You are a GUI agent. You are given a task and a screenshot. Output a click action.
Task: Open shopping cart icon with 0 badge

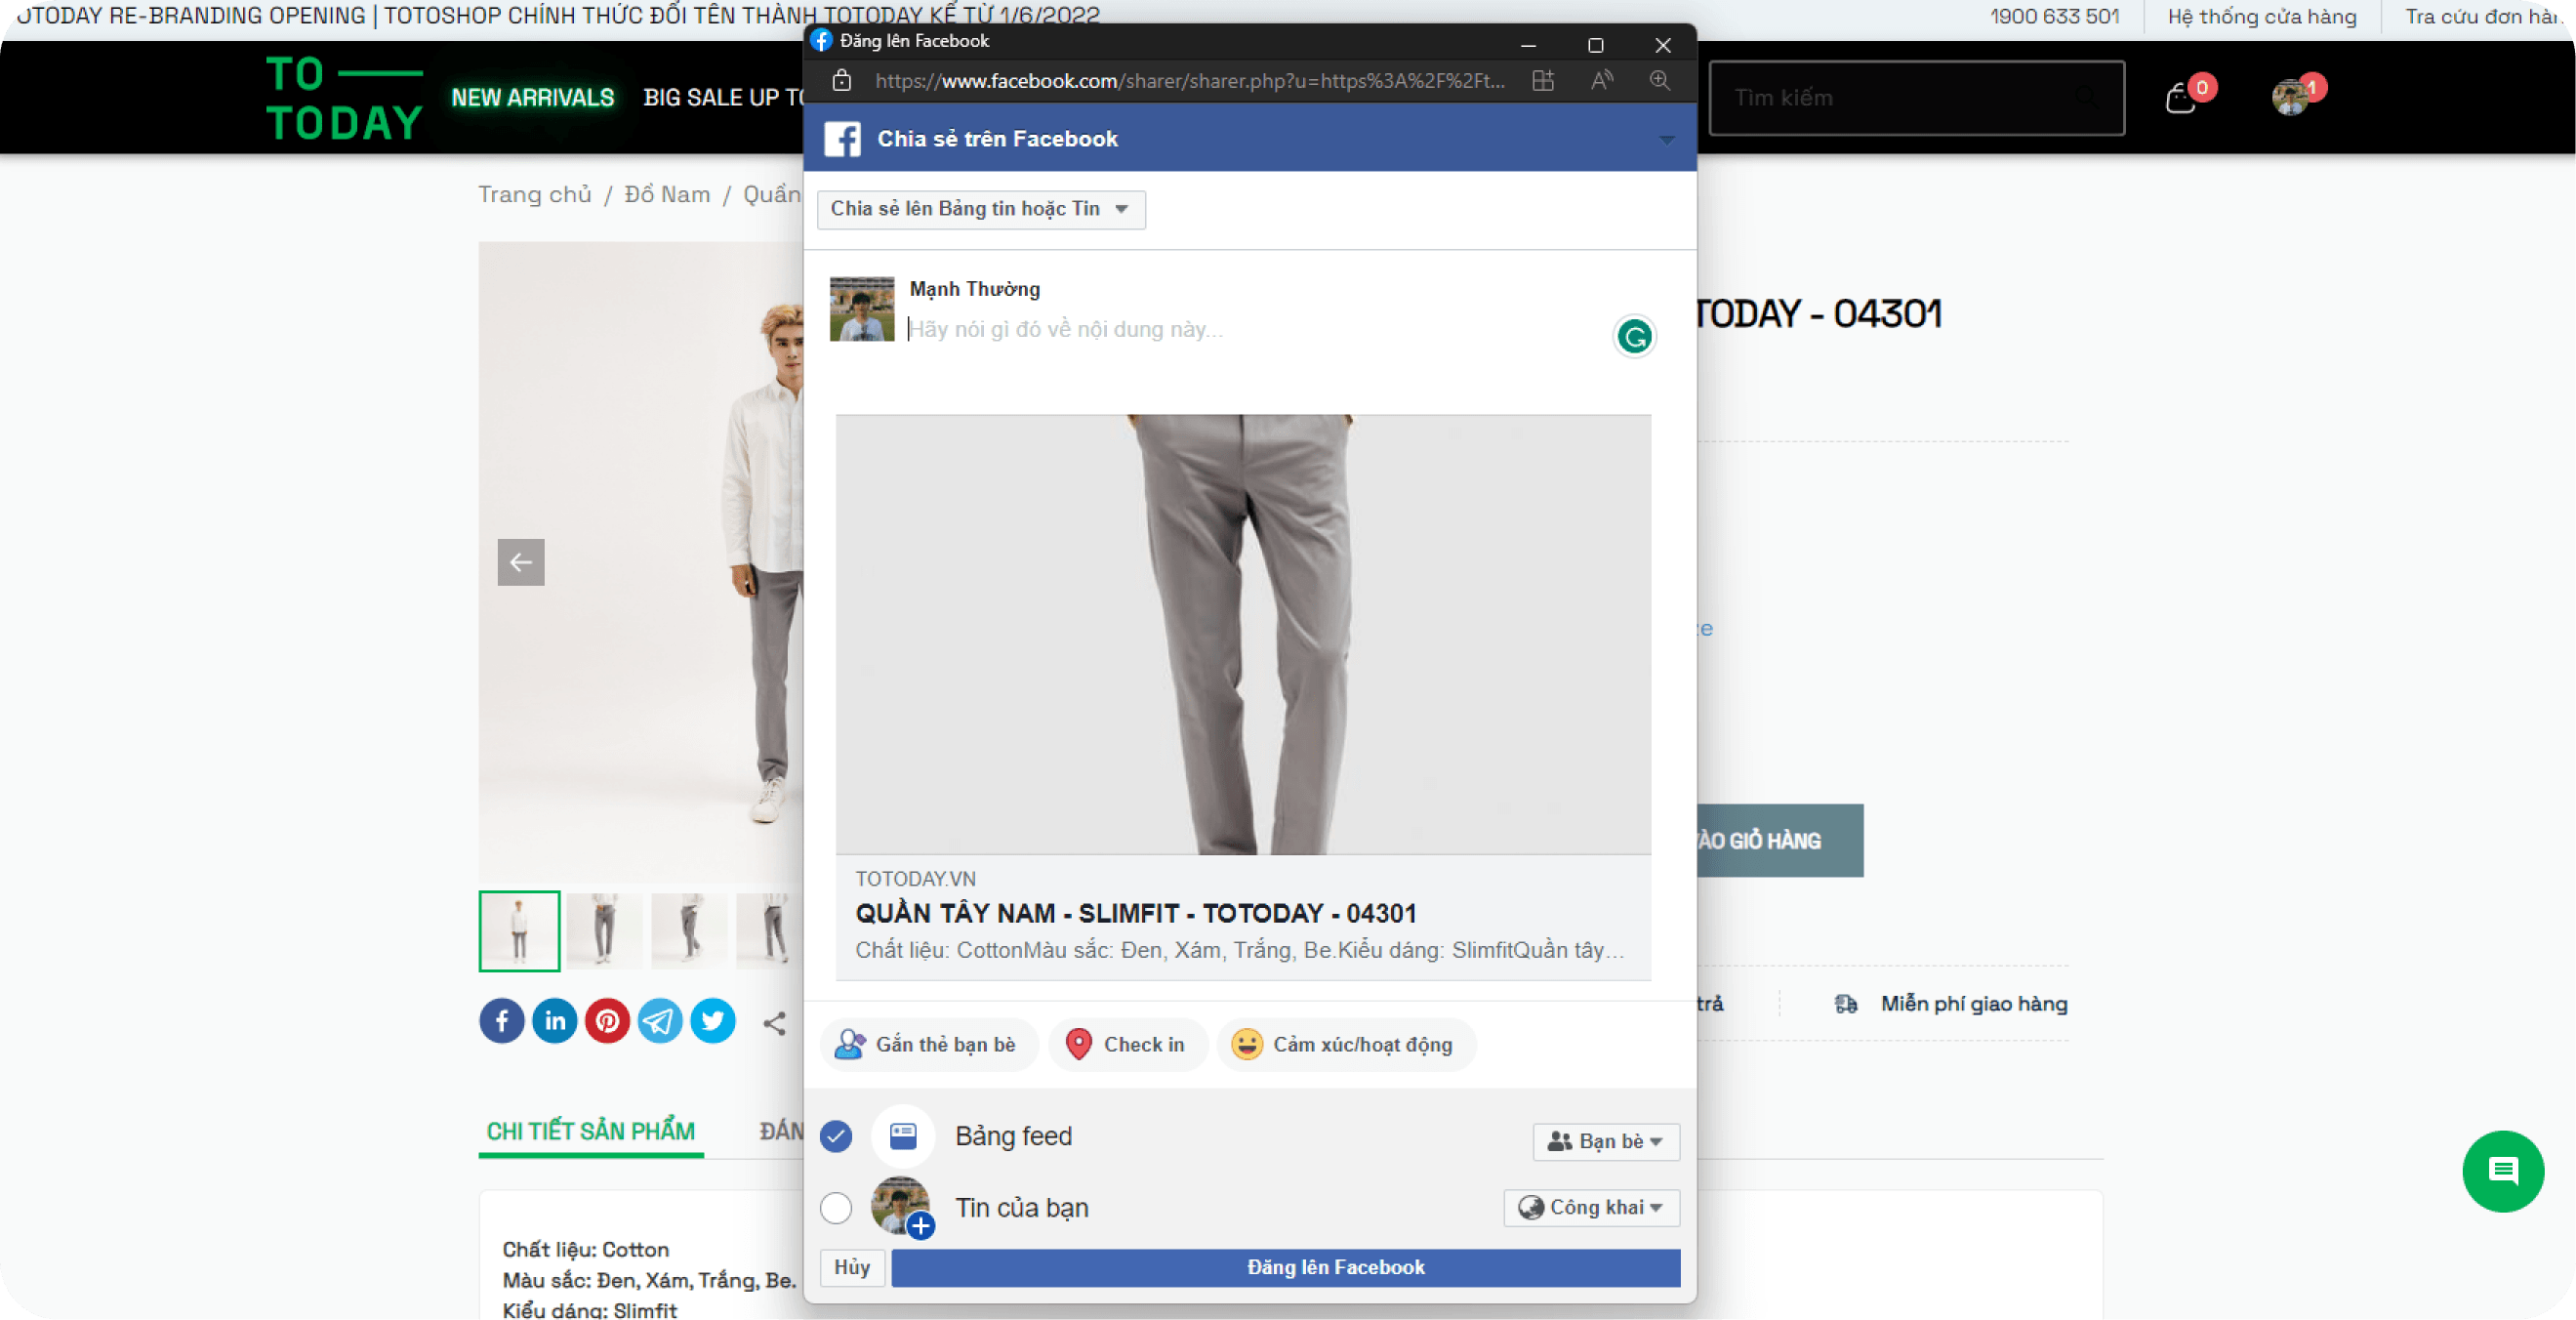(2181, 99)
